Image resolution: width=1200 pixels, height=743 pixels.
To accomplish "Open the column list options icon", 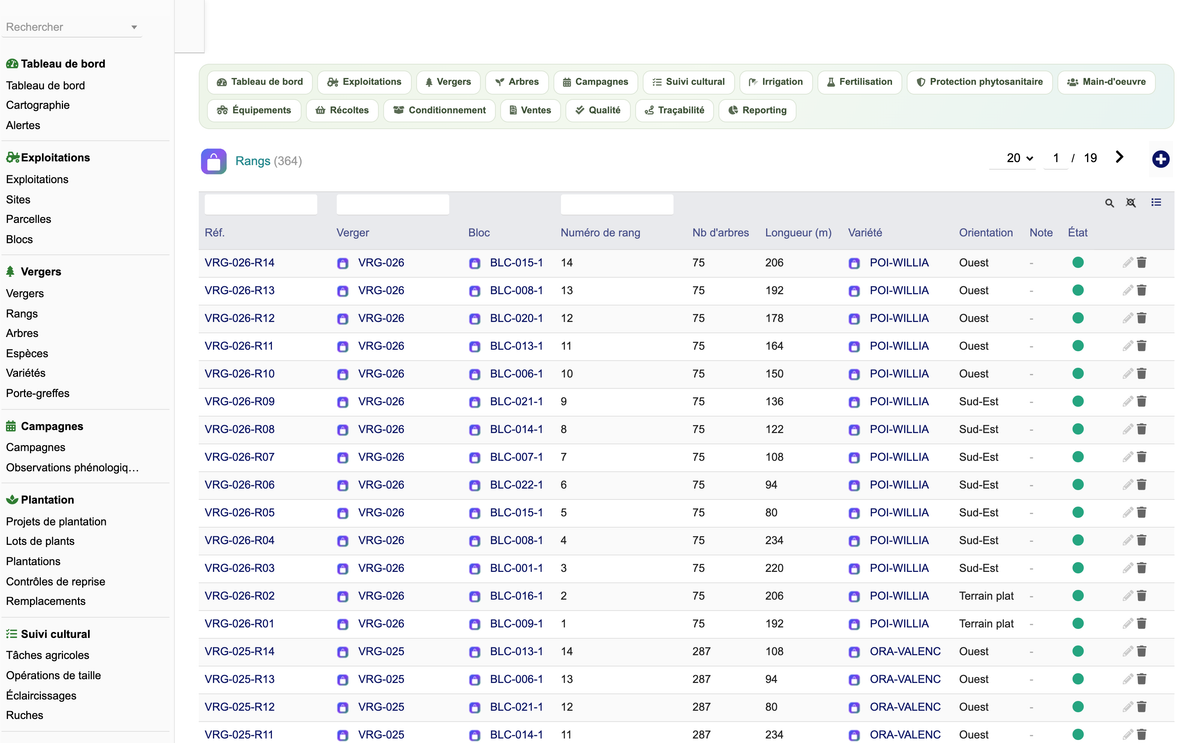I will (x=1156, y=203).
